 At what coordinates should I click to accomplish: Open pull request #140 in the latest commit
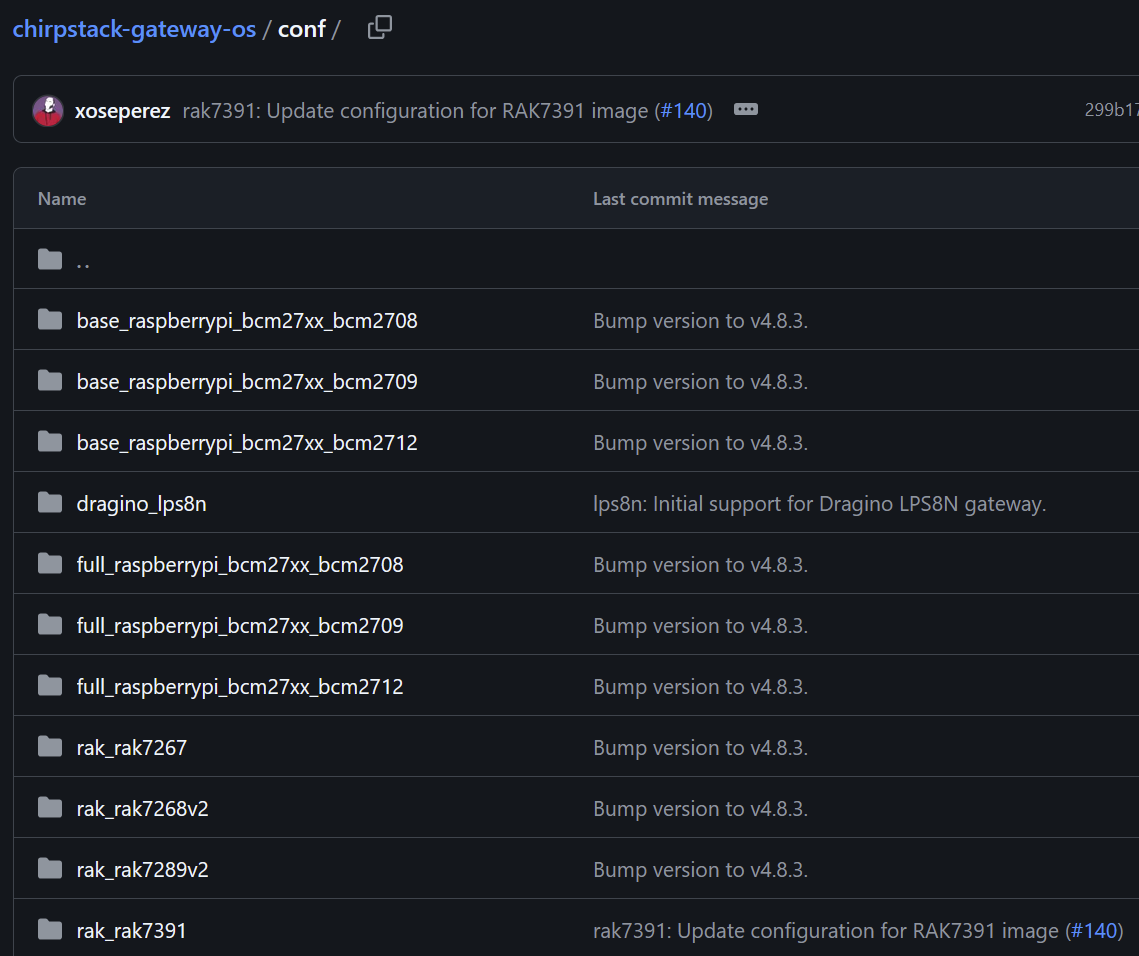pyautogui.click(x=684, y=111)
